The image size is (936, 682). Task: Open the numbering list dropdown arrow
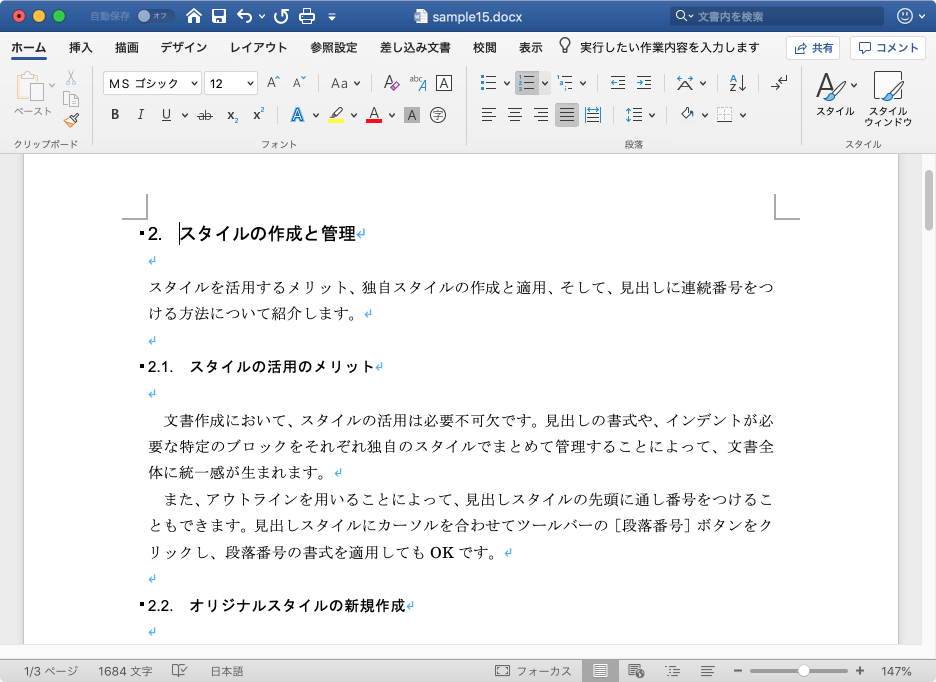tap(544, 84)
